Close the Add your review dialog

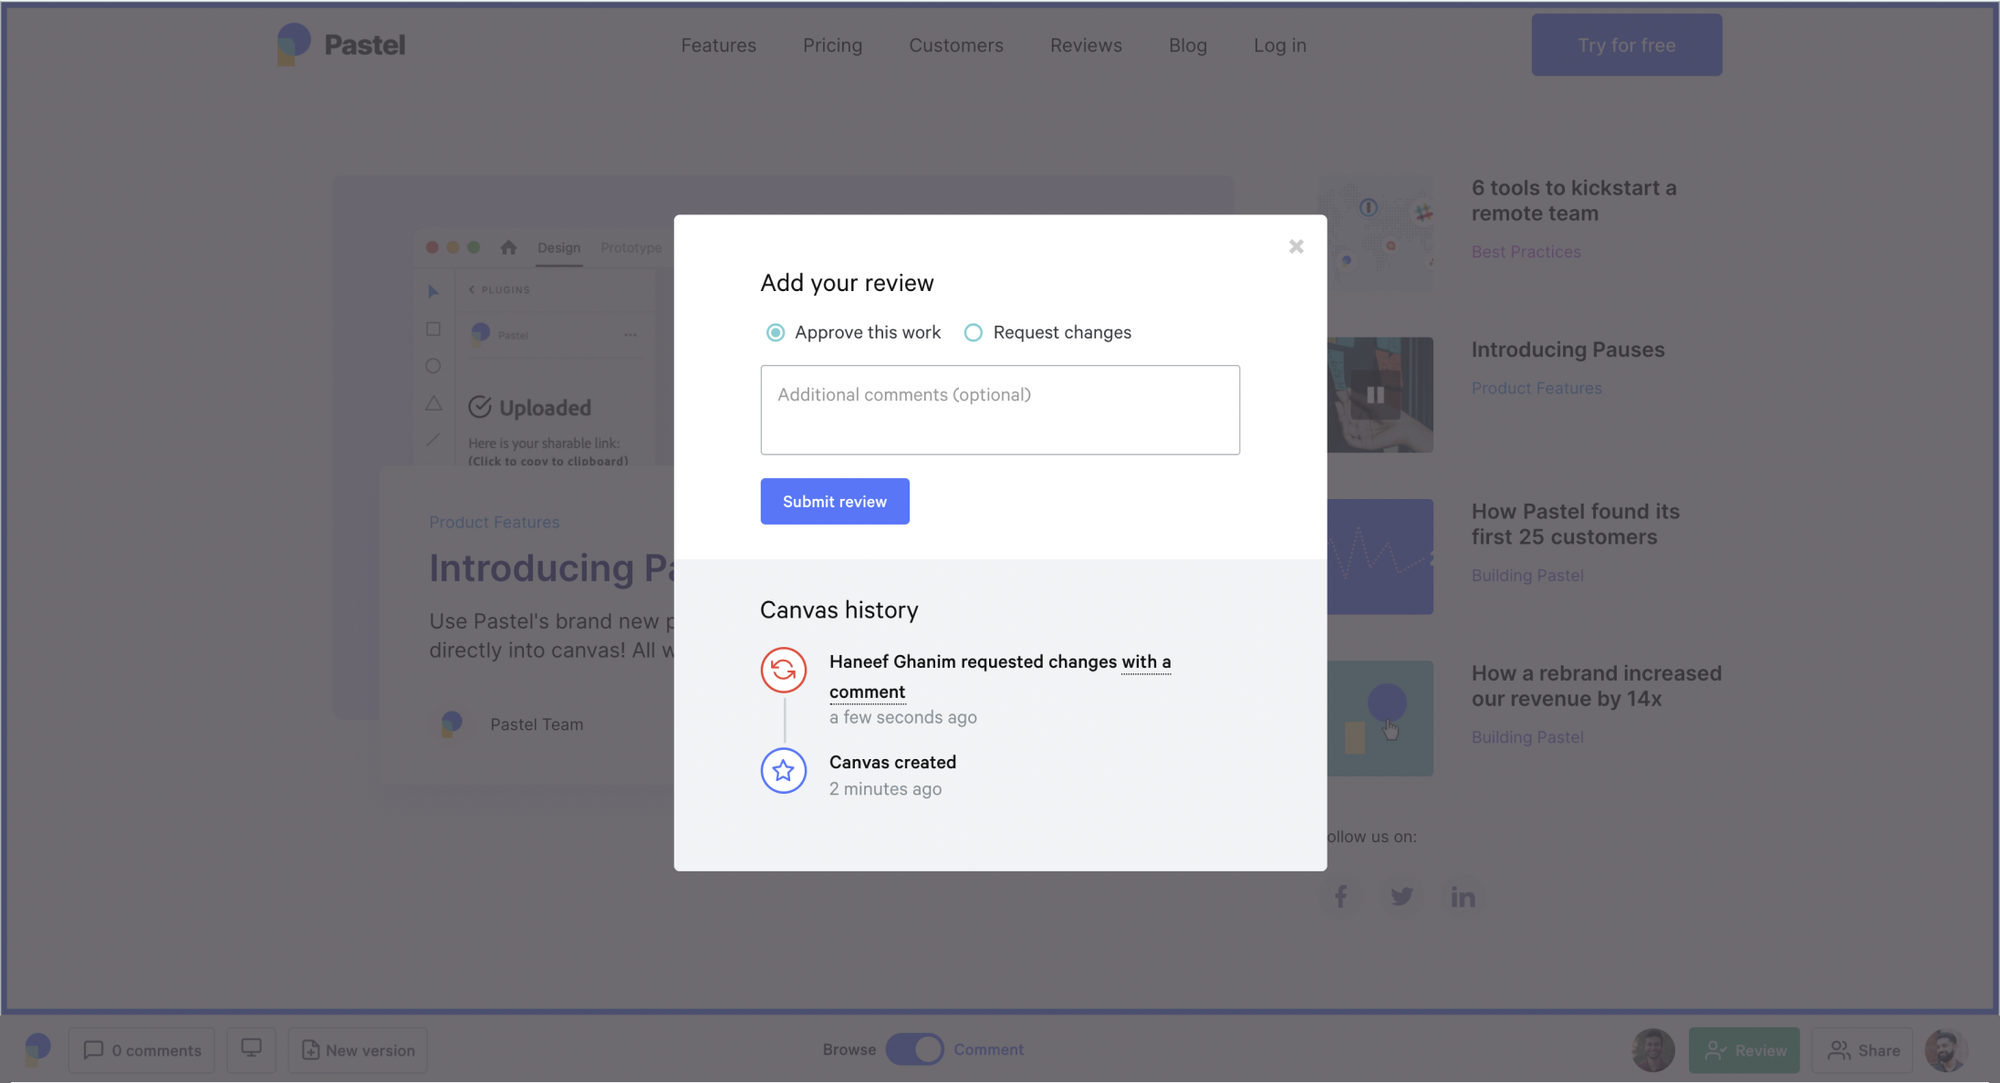coord(1296,246)
